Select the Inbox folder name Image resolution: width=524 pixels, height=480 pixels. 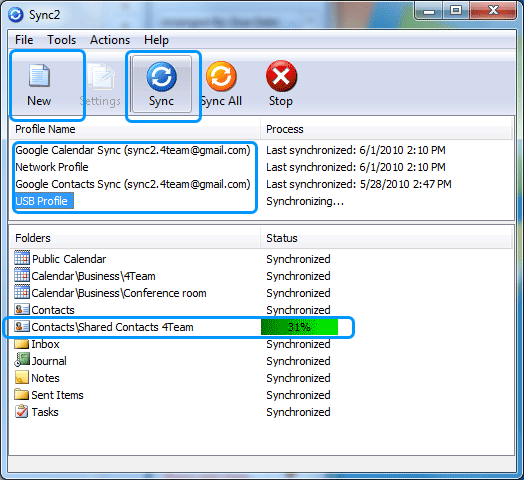[45, 344]
